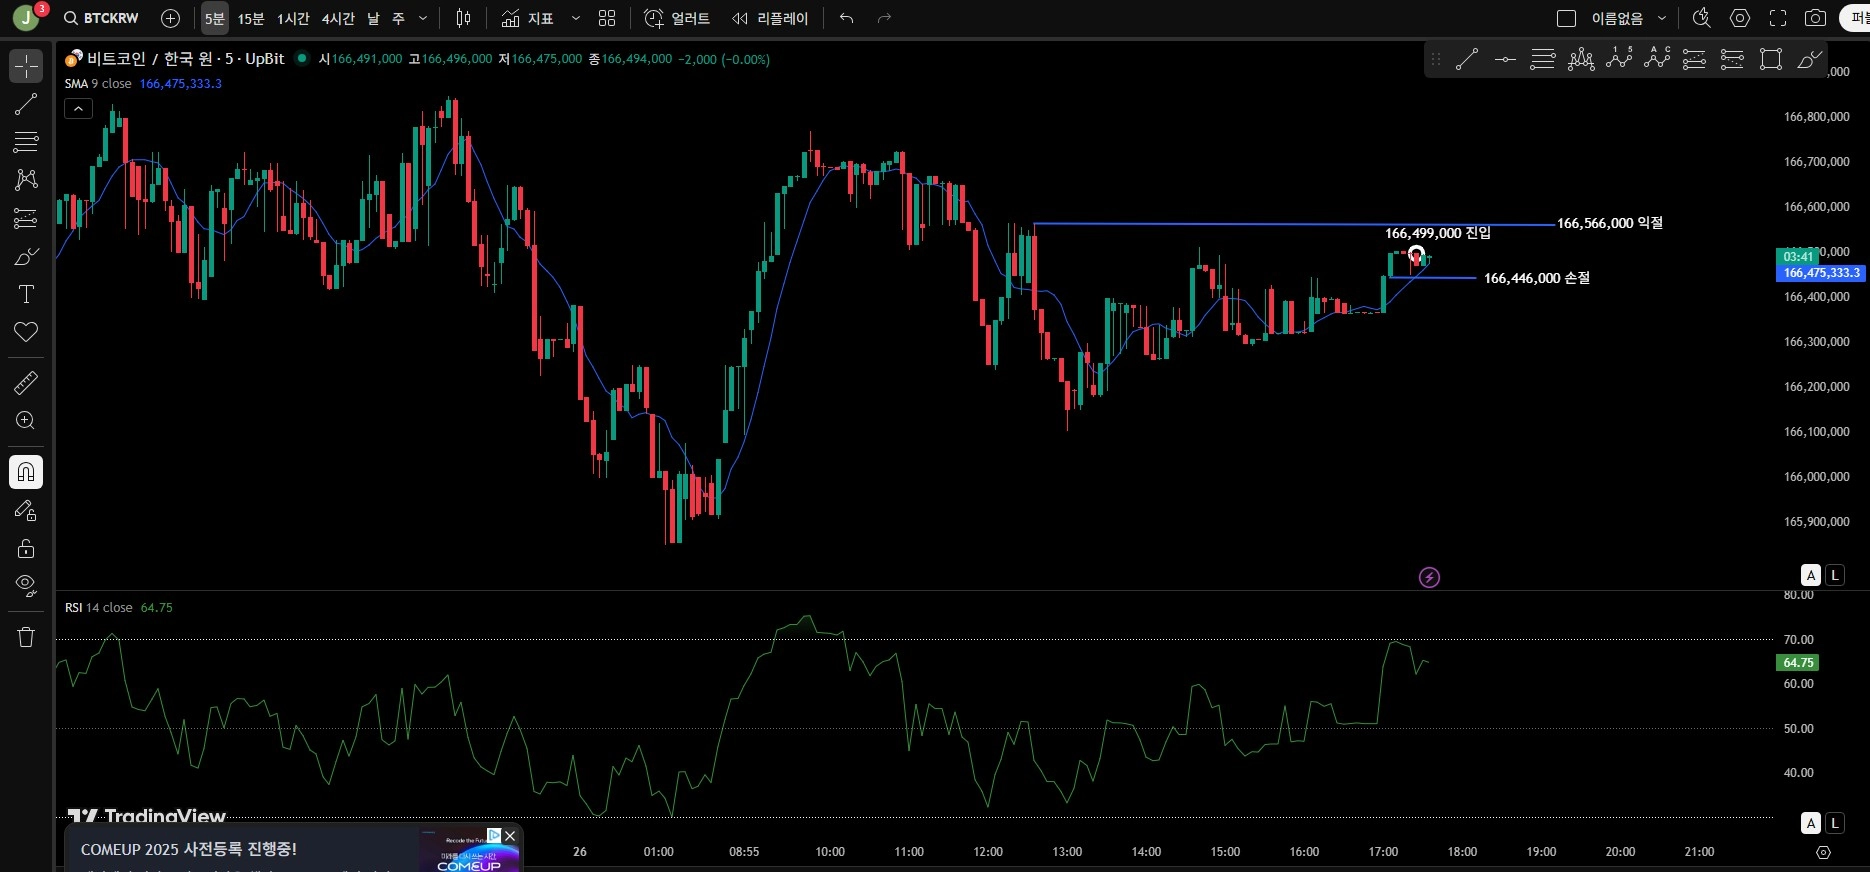Image resolution: width=1870 pixels, height=872 pixels.
Task: Switch to the 15분 timeframe
Action: tap(251, 18)
